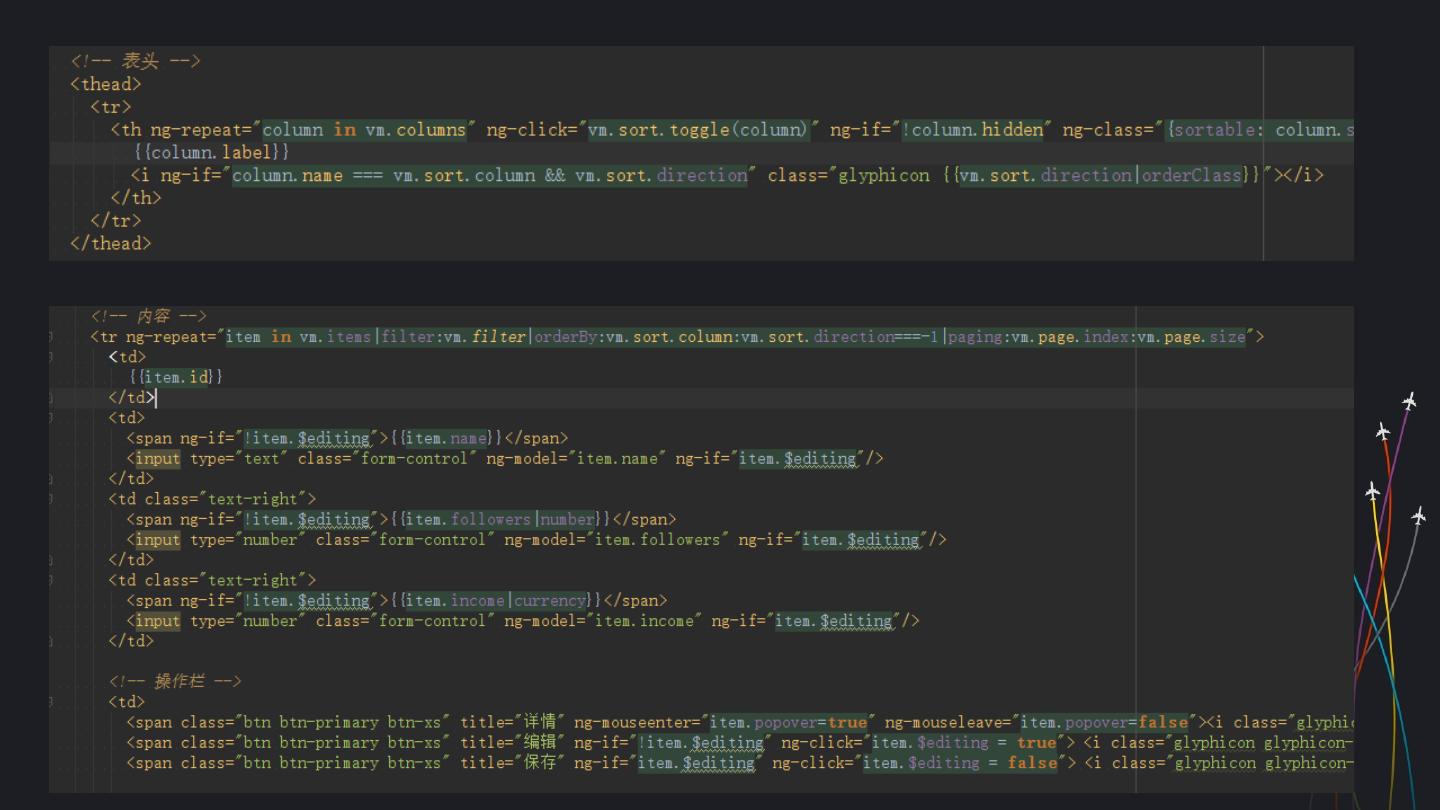
Task: Click the opening thead tag
Action: [105, 84]
